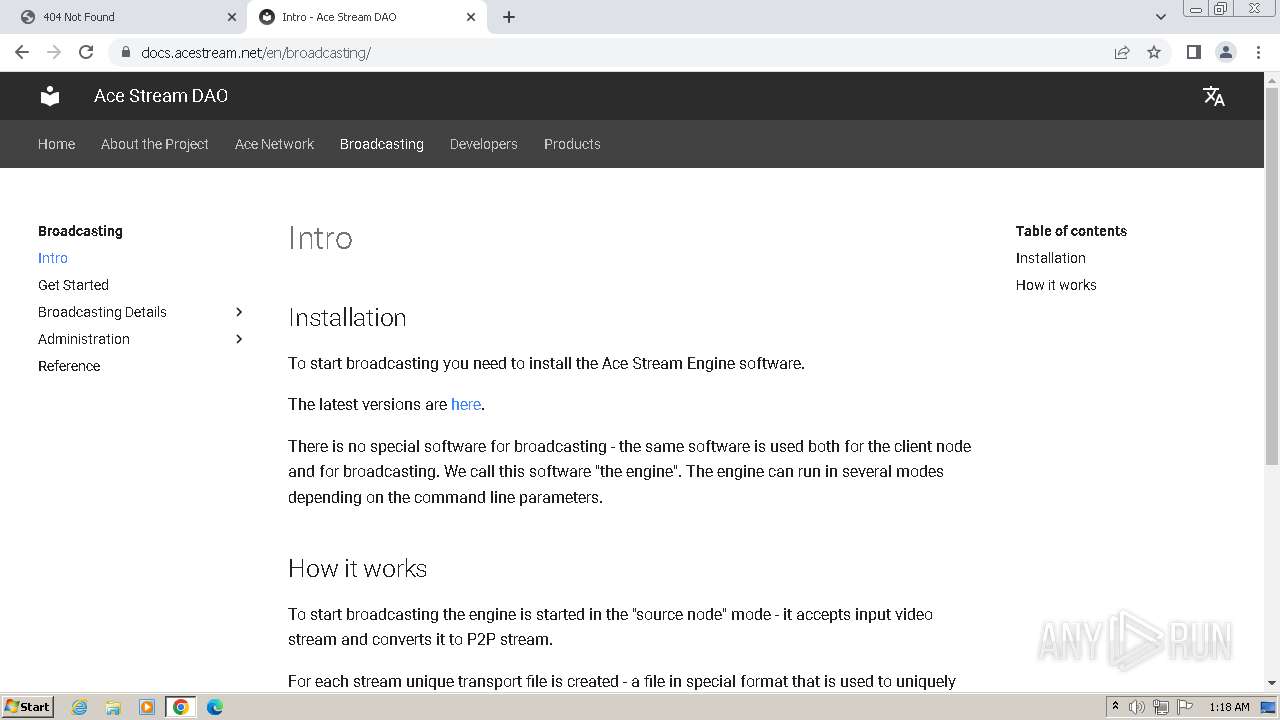Launch Internet Explorer from the taskbar
The image size is (1280, 720).
[x=80, y=707]
